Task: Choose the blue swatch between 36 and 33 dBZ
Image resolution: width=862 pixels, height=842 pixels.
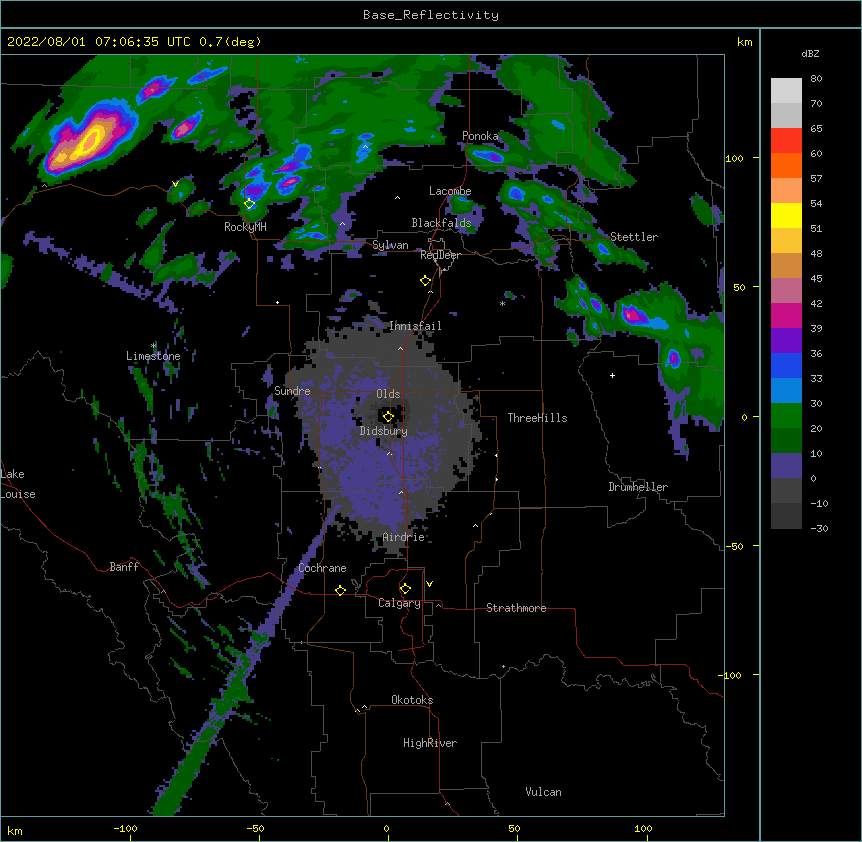Action: tap(786, 365)
